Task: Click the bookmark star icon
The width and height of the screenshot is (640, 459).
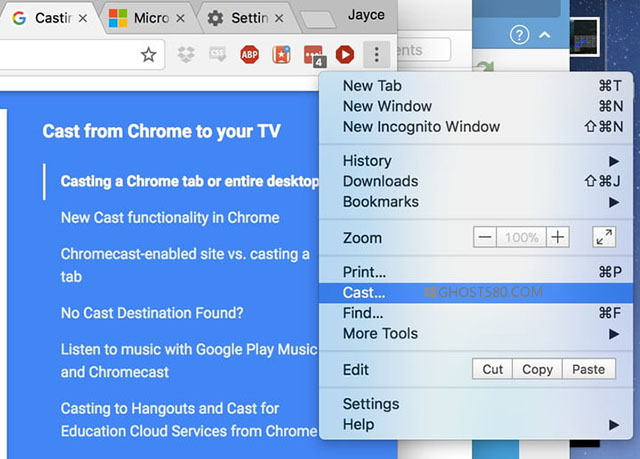Action: 149,54
